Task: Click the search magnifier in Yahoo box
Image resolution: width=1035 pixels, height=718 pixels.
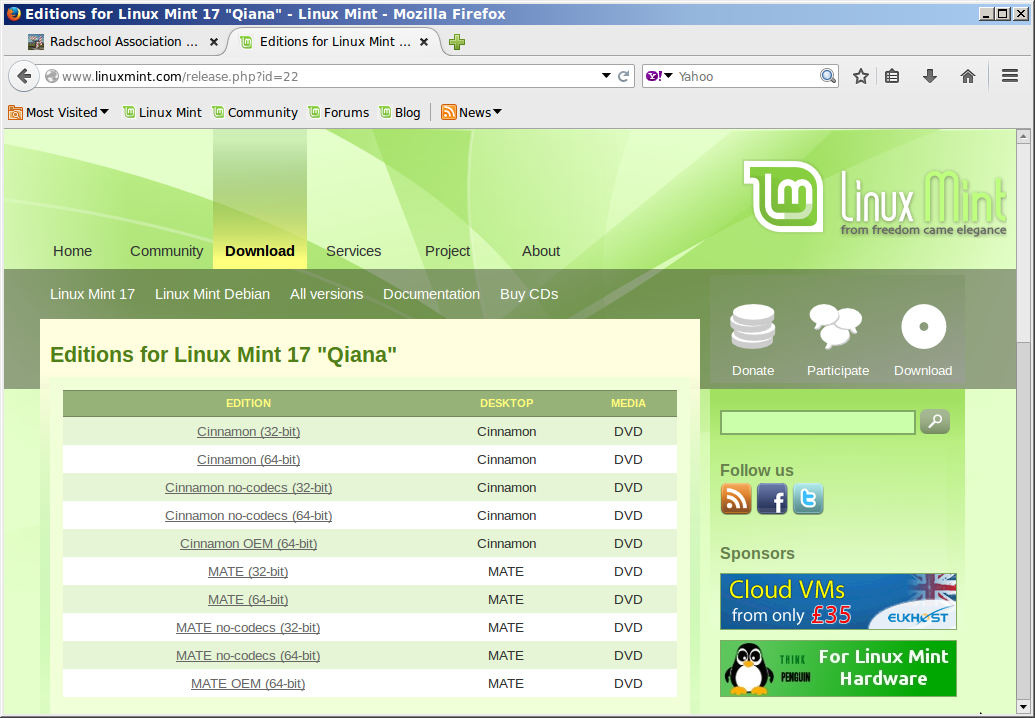Action: click(828, 76)
